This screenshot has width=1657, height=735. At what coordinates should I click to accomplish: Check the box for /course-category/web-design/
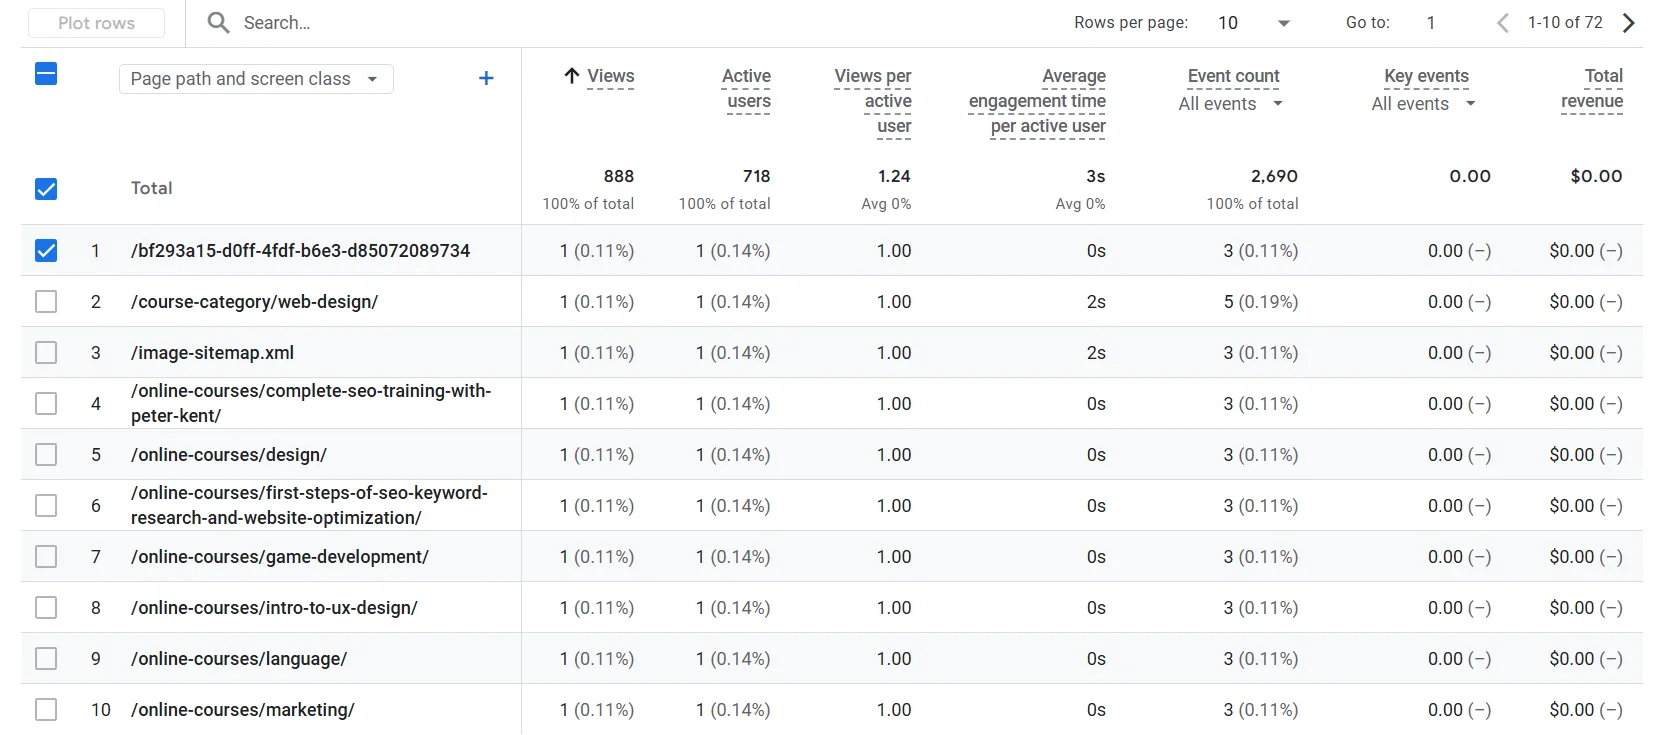pos(46,302)
